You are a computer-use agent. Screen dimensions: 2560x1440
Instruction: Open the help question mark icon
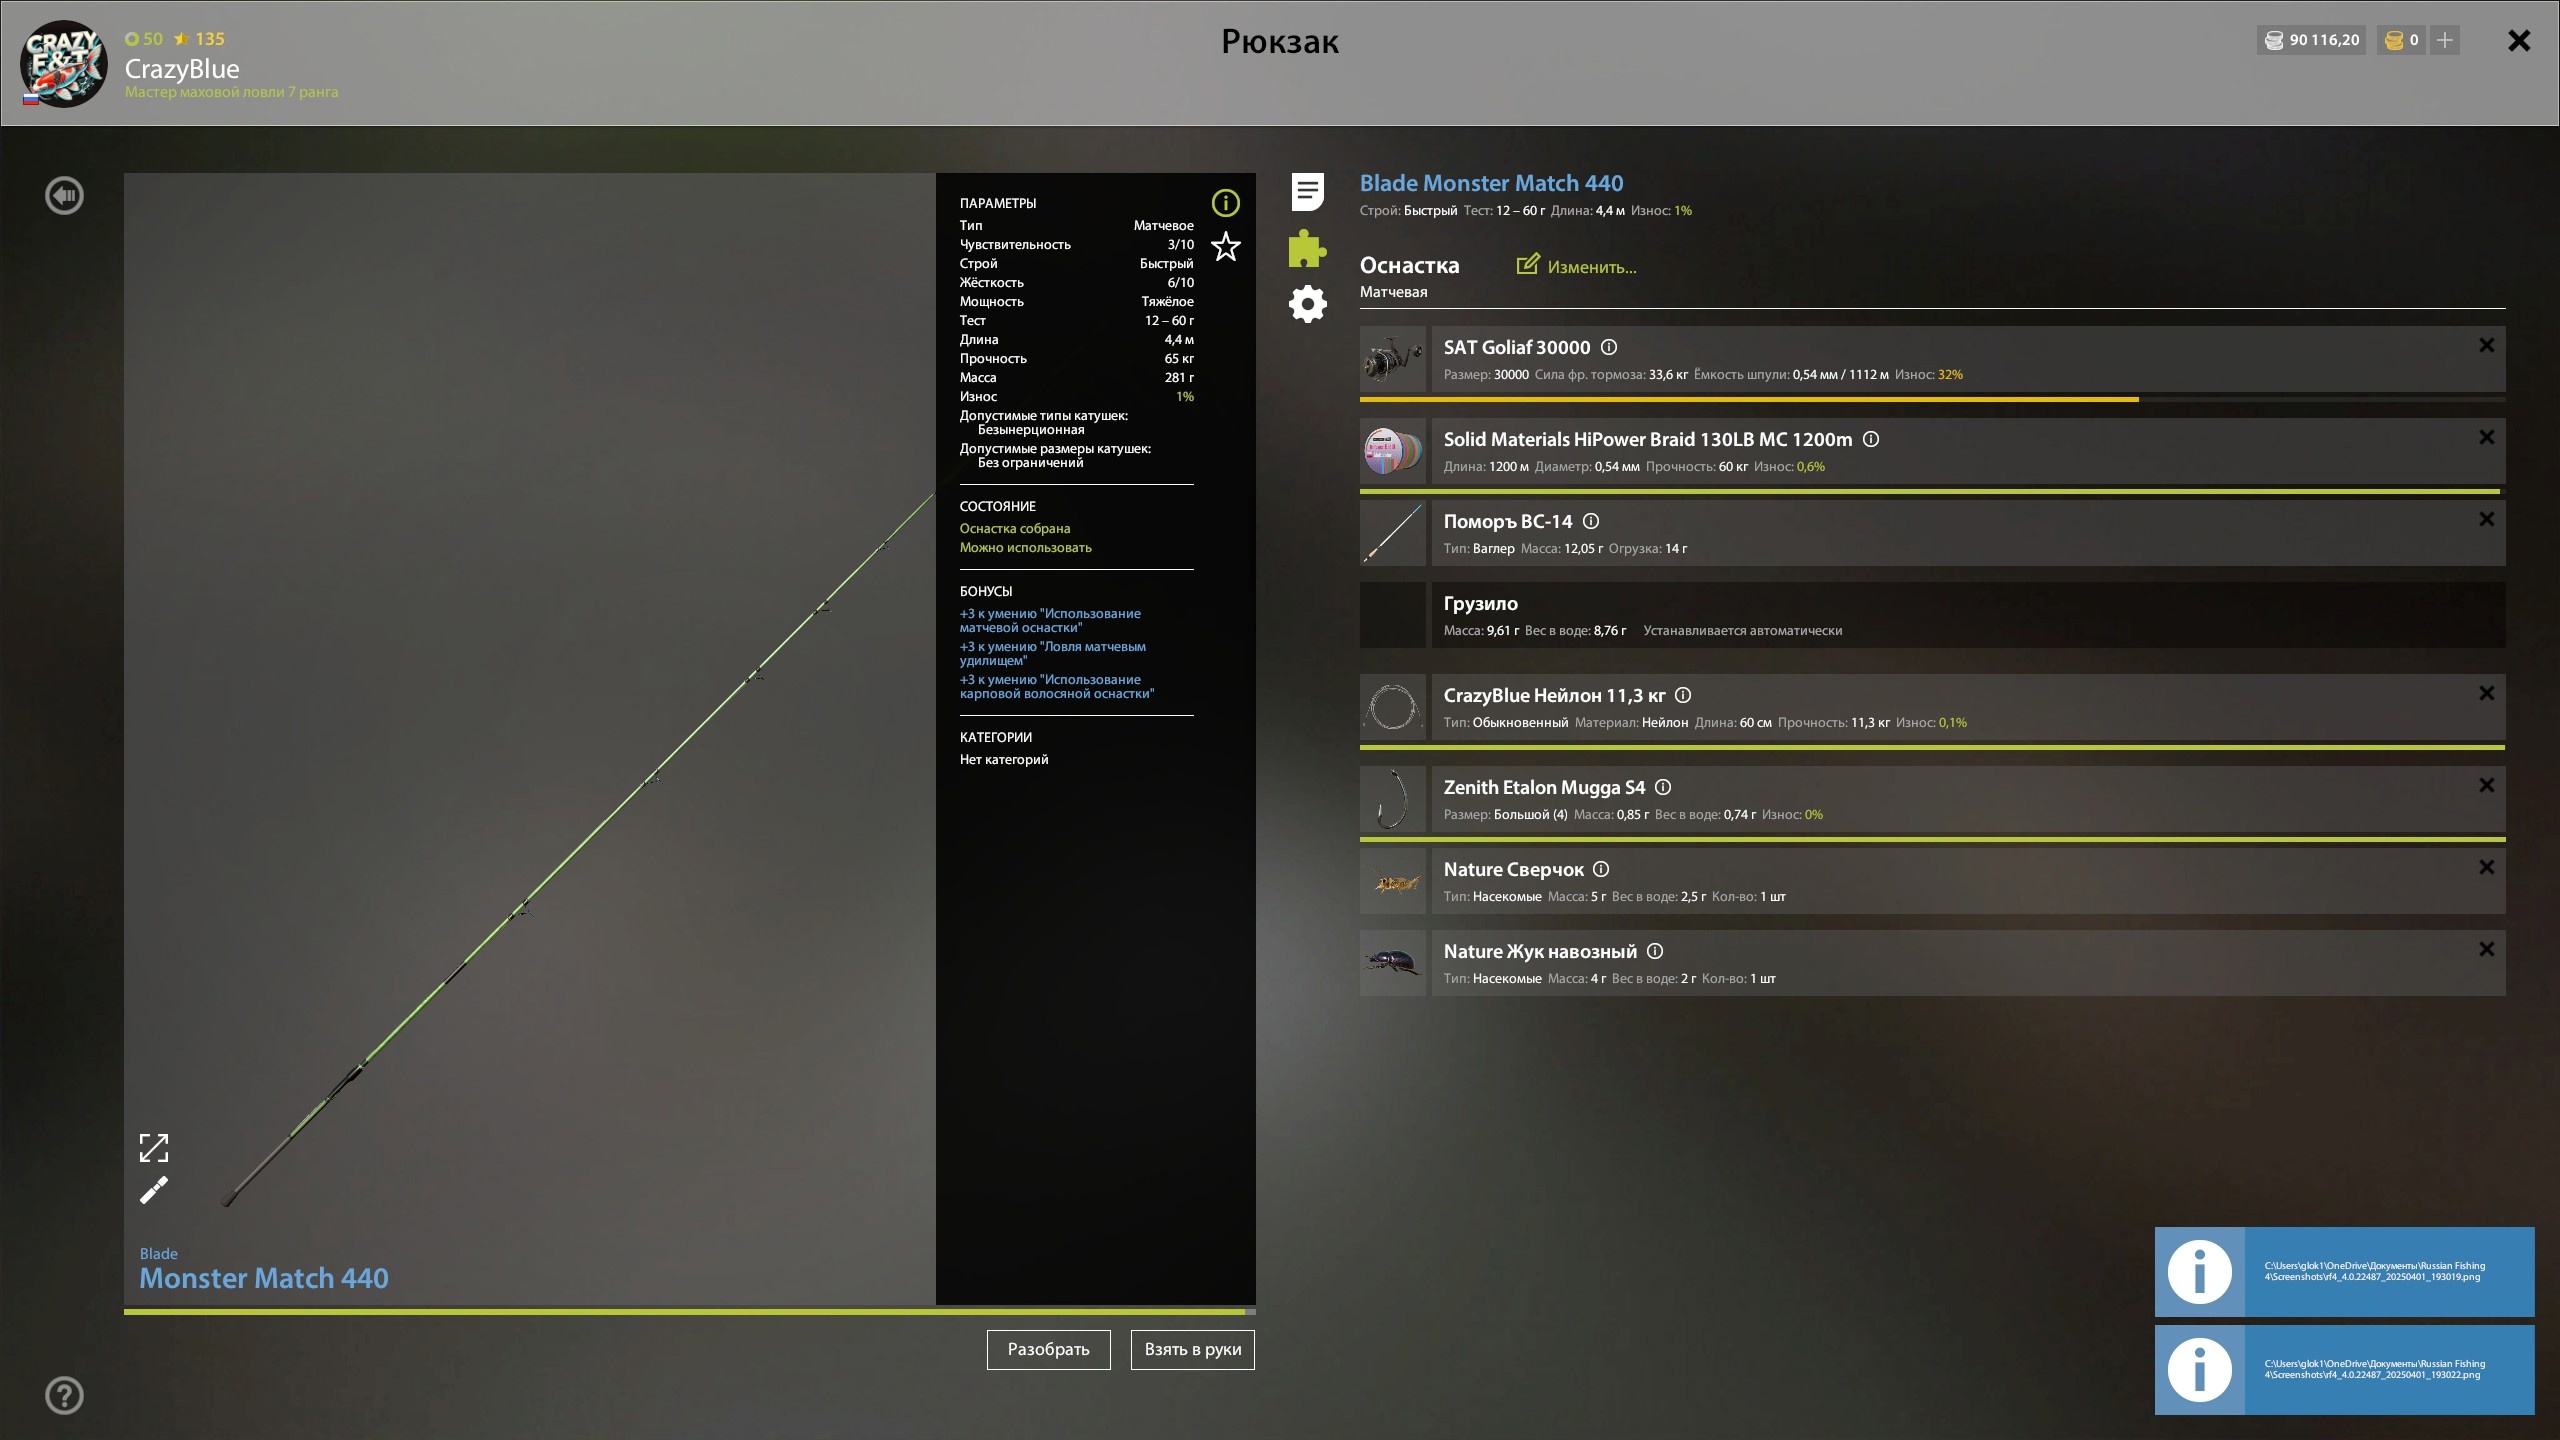(65, 1396)
